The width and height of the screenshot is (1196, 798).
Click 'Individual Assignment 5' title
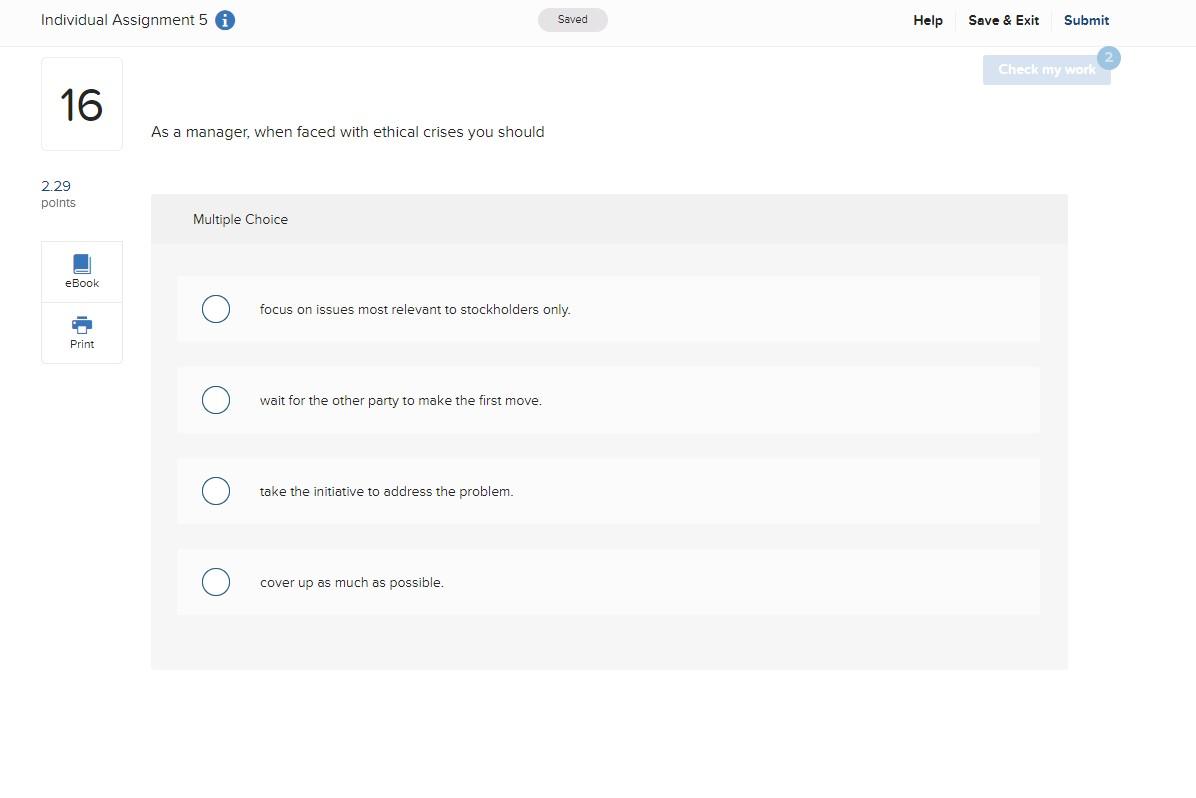(124, 20)
